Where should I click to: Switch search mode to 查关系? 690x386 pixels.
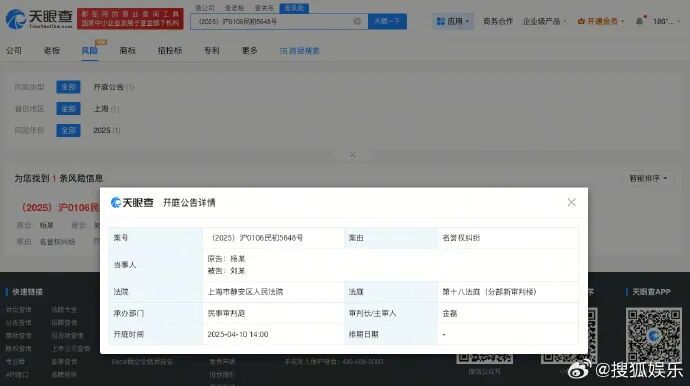264,8
